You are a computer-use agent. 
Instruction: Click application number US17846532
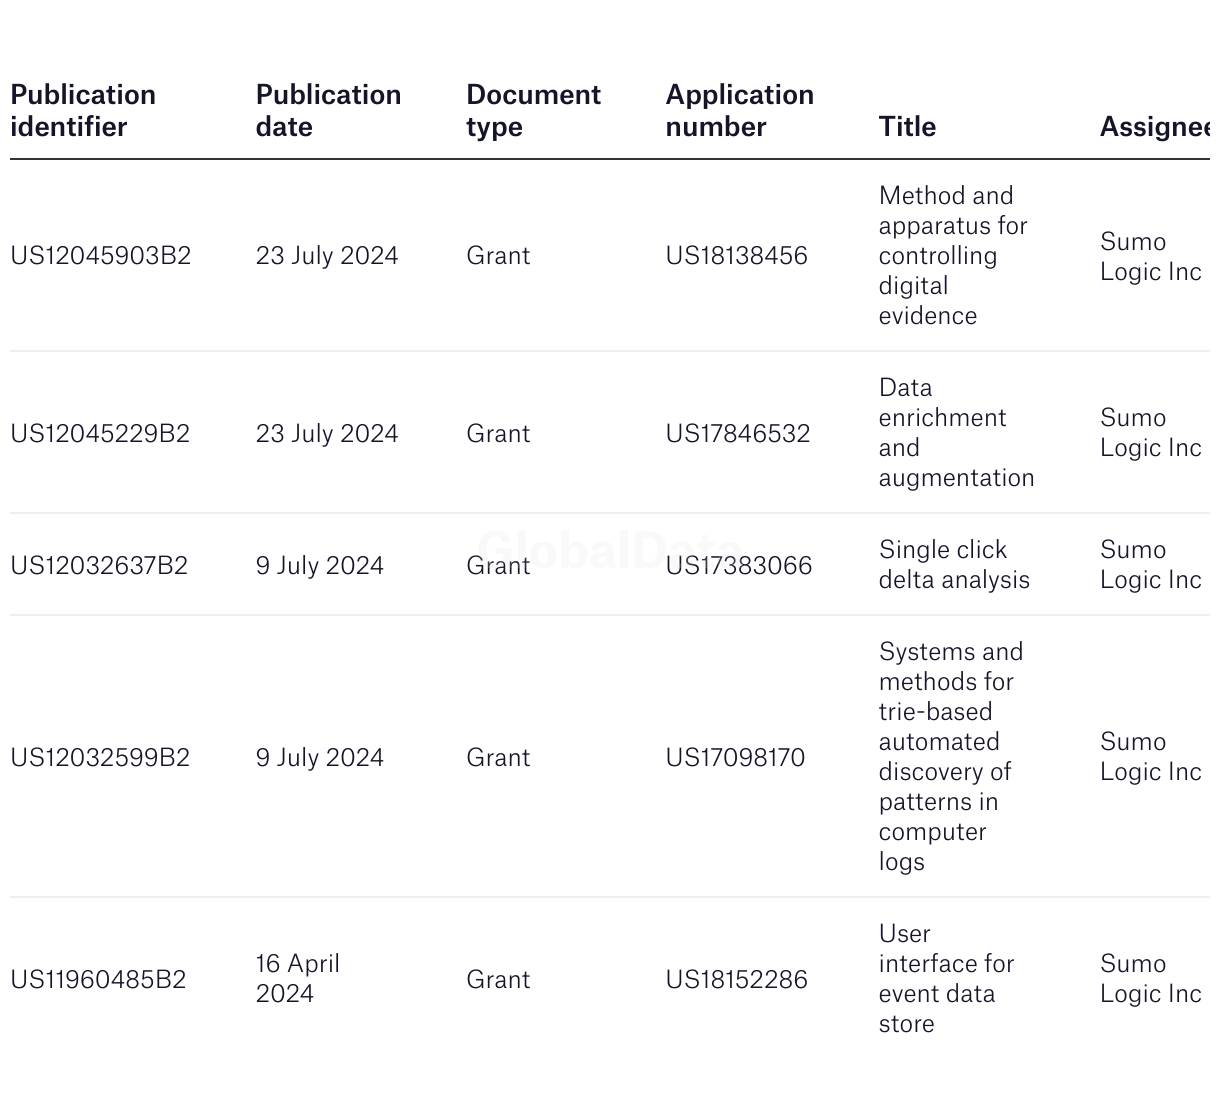tap(738, 434)
